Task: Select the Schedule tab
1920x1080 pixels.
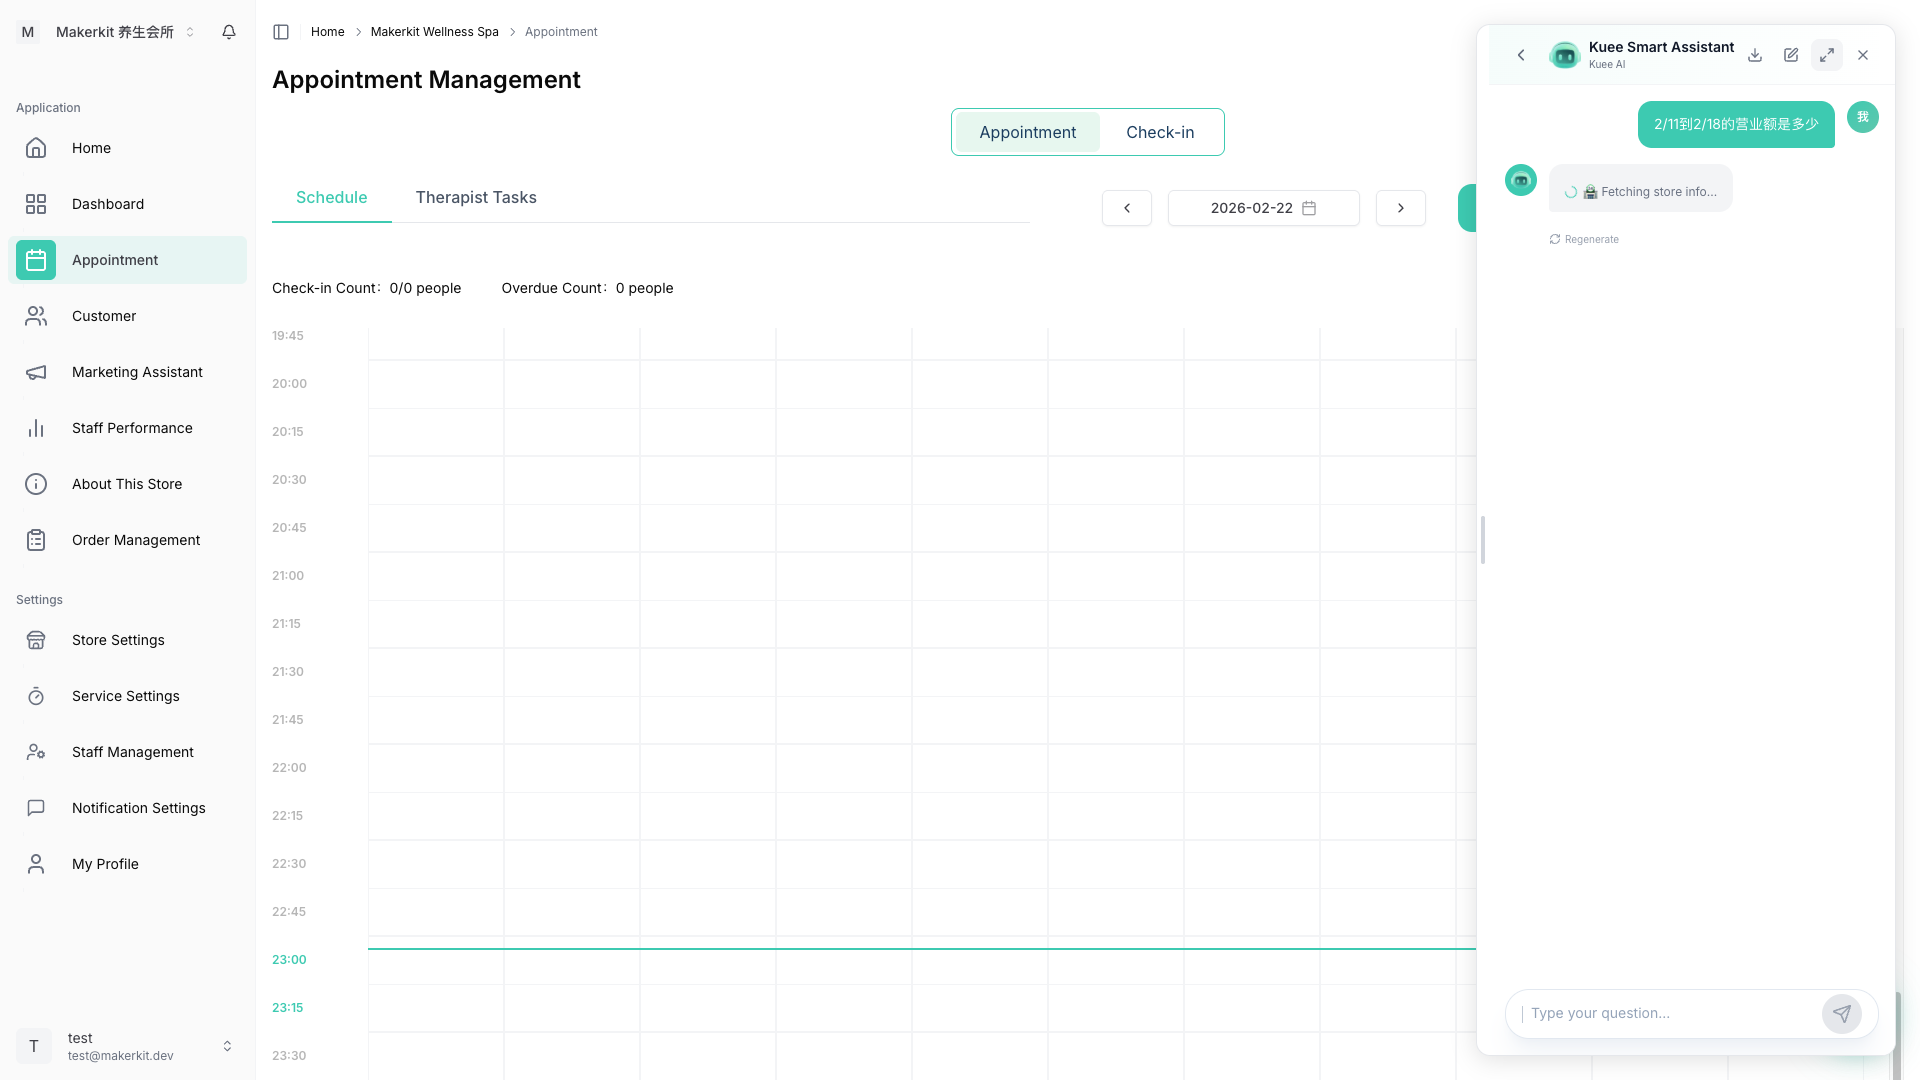Action: coord(331,197)
